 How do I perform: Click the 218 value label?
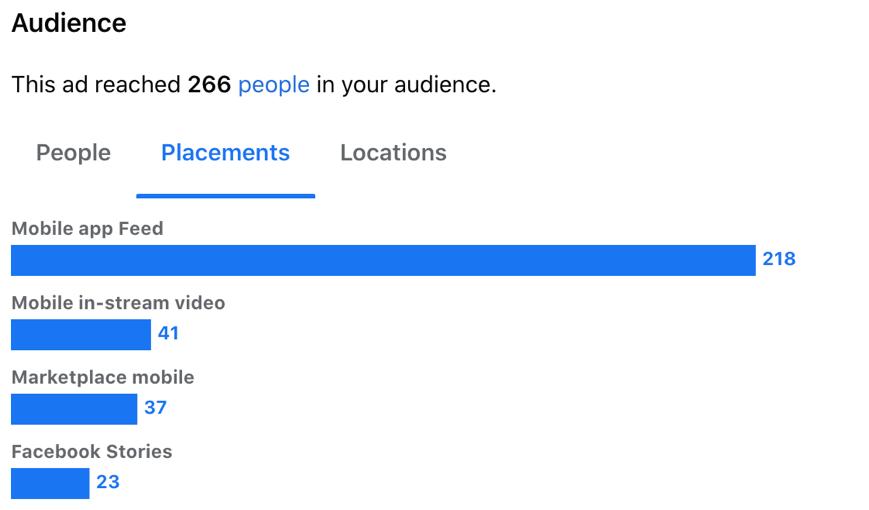[x=779, y=259]
